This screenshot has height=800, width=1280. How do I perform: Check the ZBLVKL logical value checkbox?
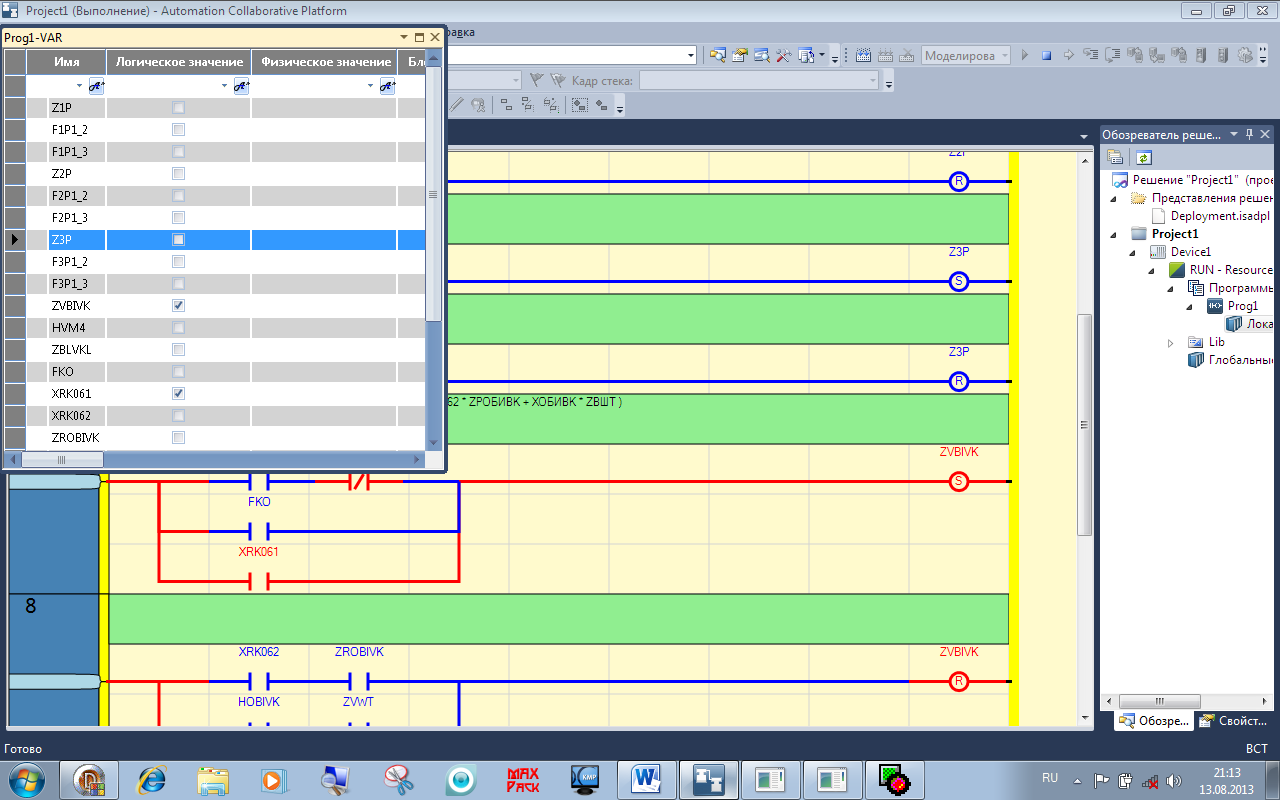[178, 349]
